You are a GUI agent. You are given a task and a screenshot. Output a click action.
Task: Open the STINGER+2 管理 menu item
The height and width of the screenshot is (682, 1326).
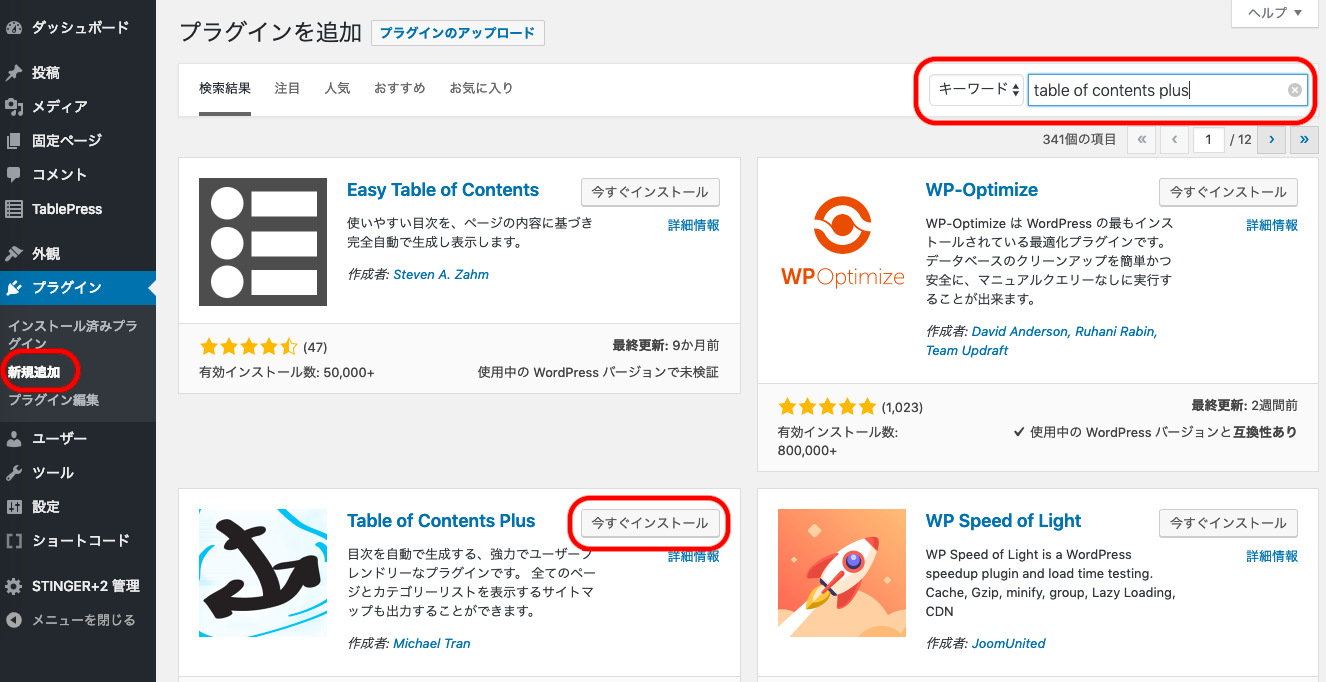[x=78, y=586]
